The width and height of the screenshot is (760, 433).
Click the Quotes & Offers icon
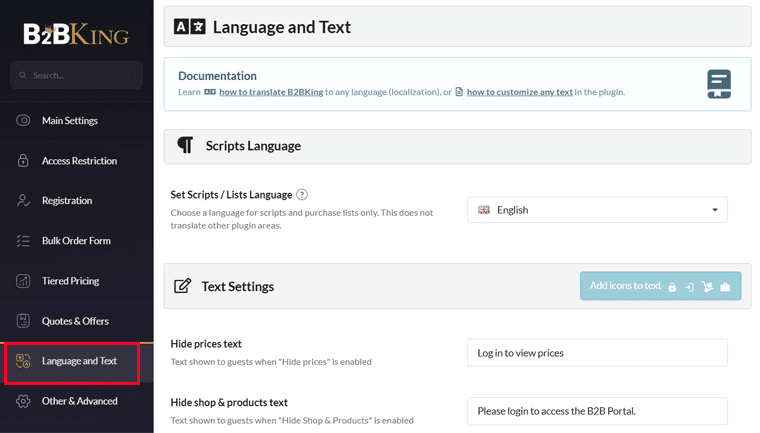pos(23,321)
